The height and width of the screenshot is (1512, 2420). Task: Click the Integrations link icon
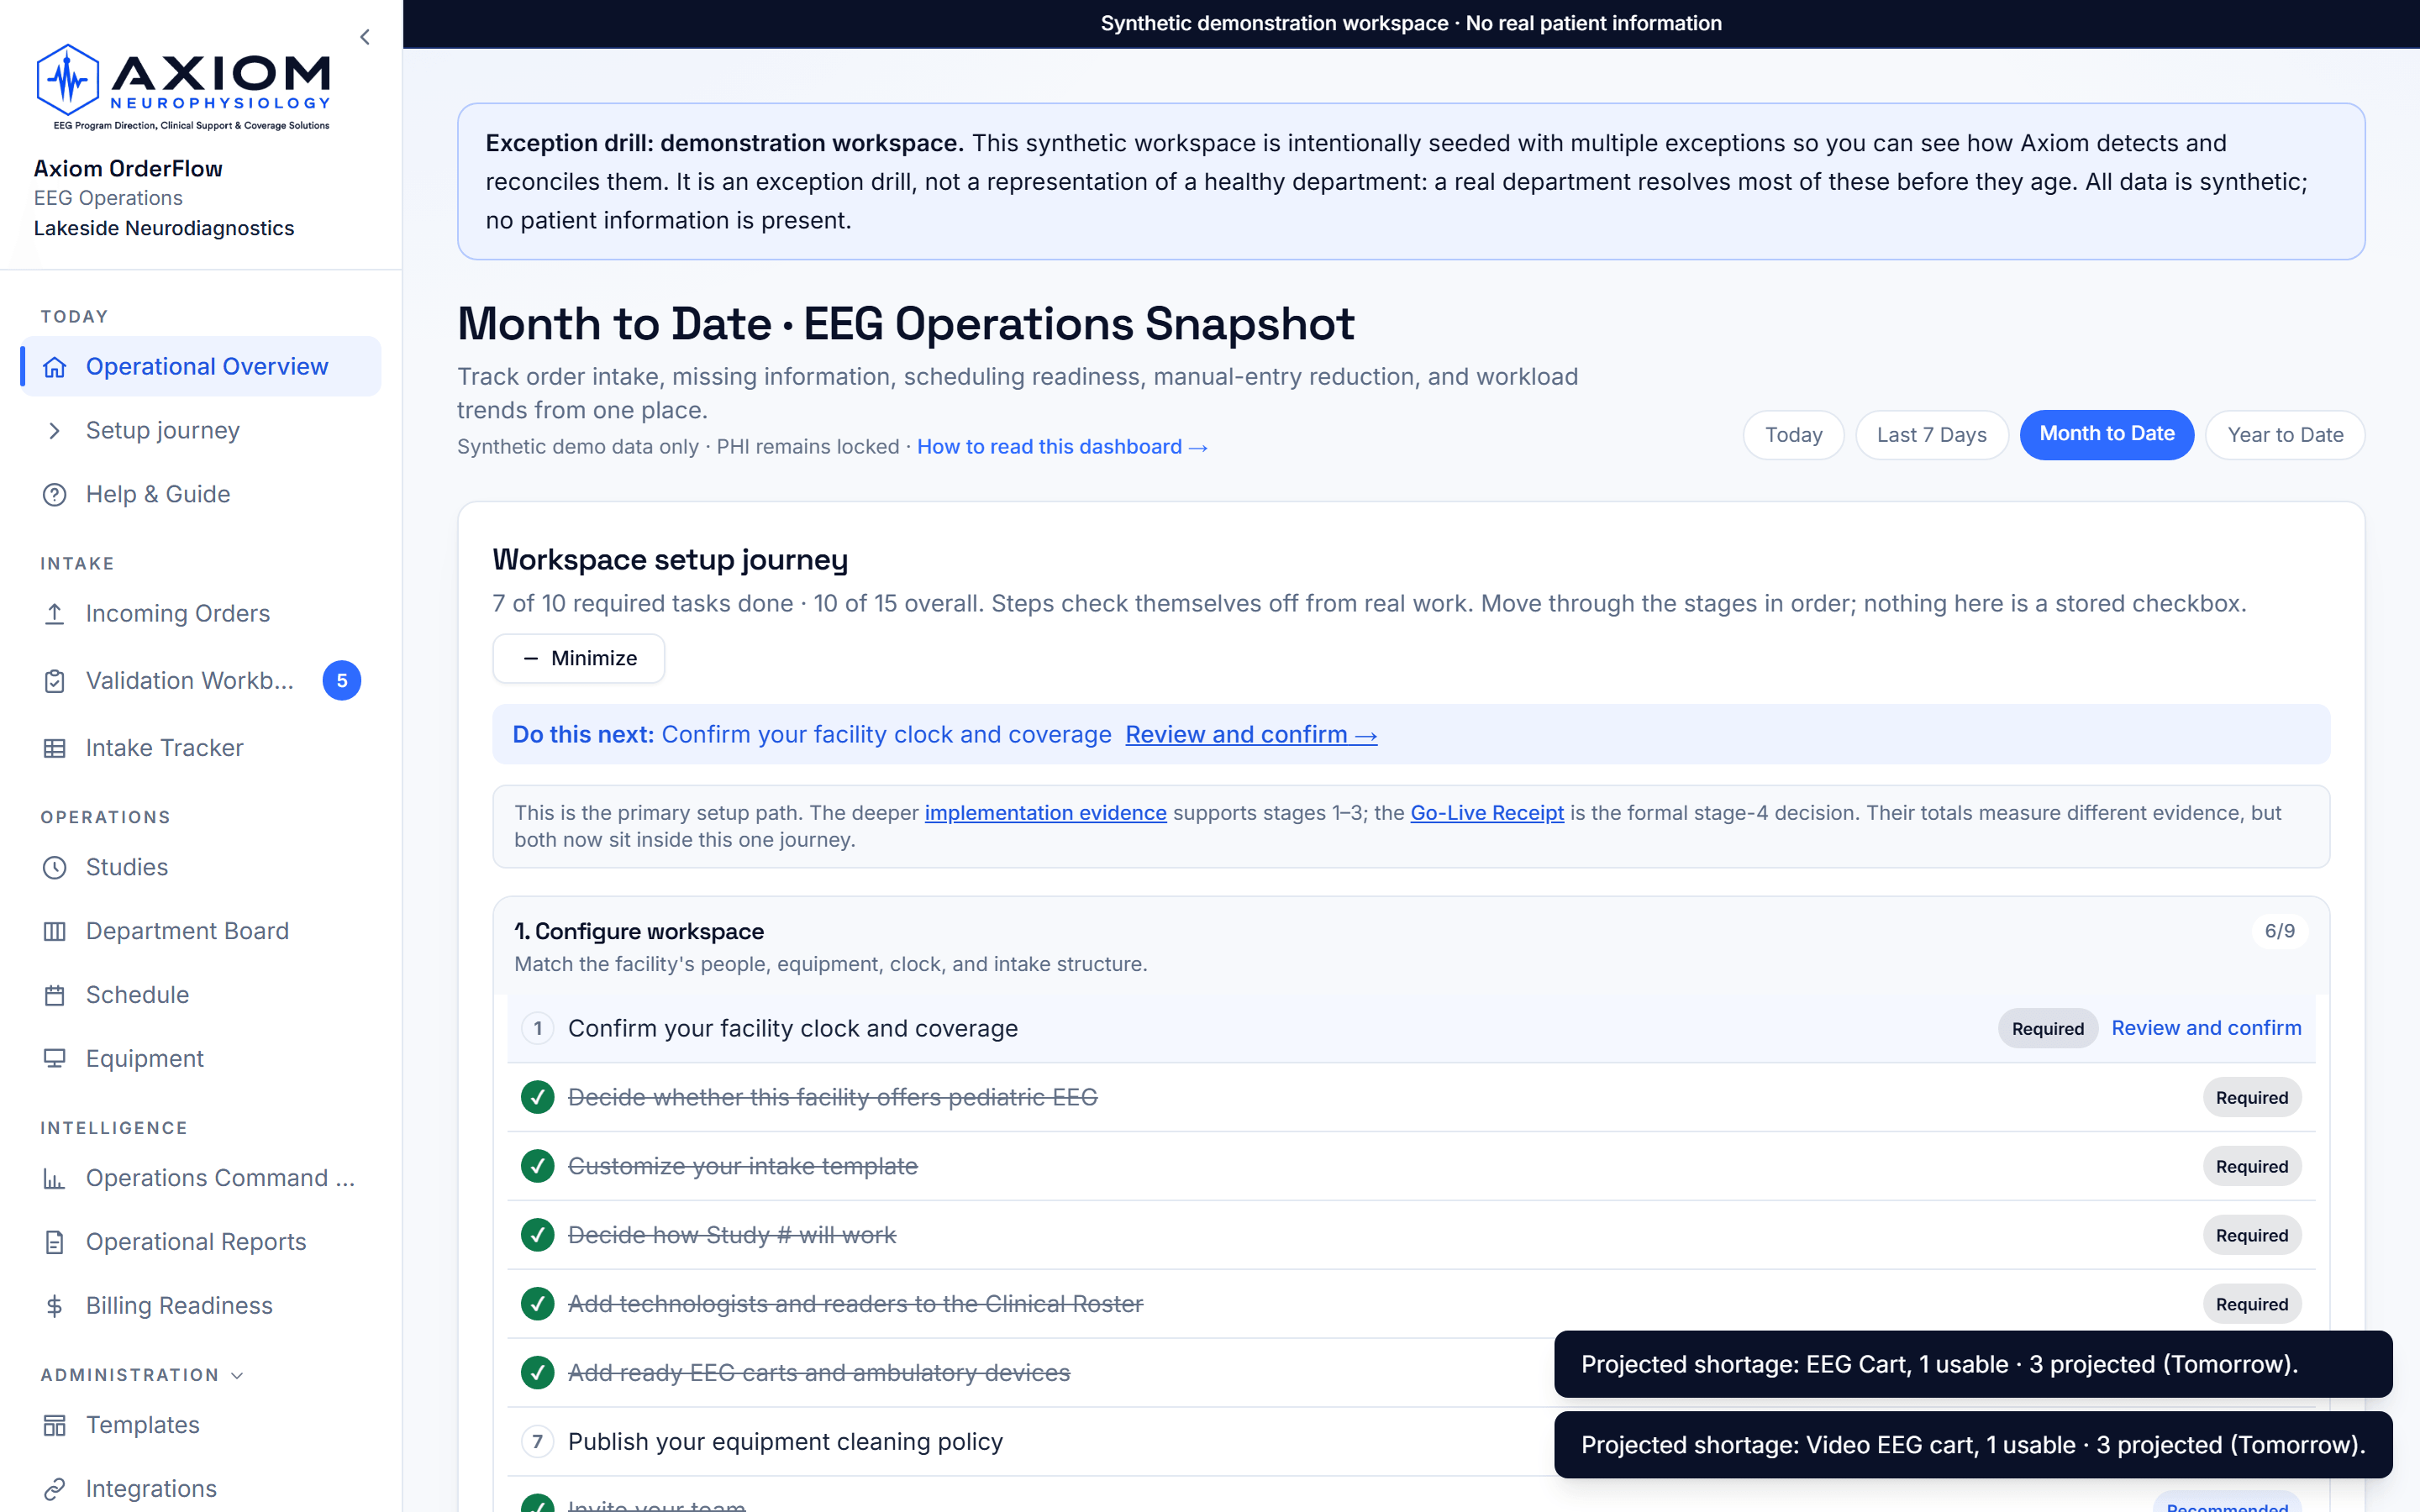(x=55, y=1490)
